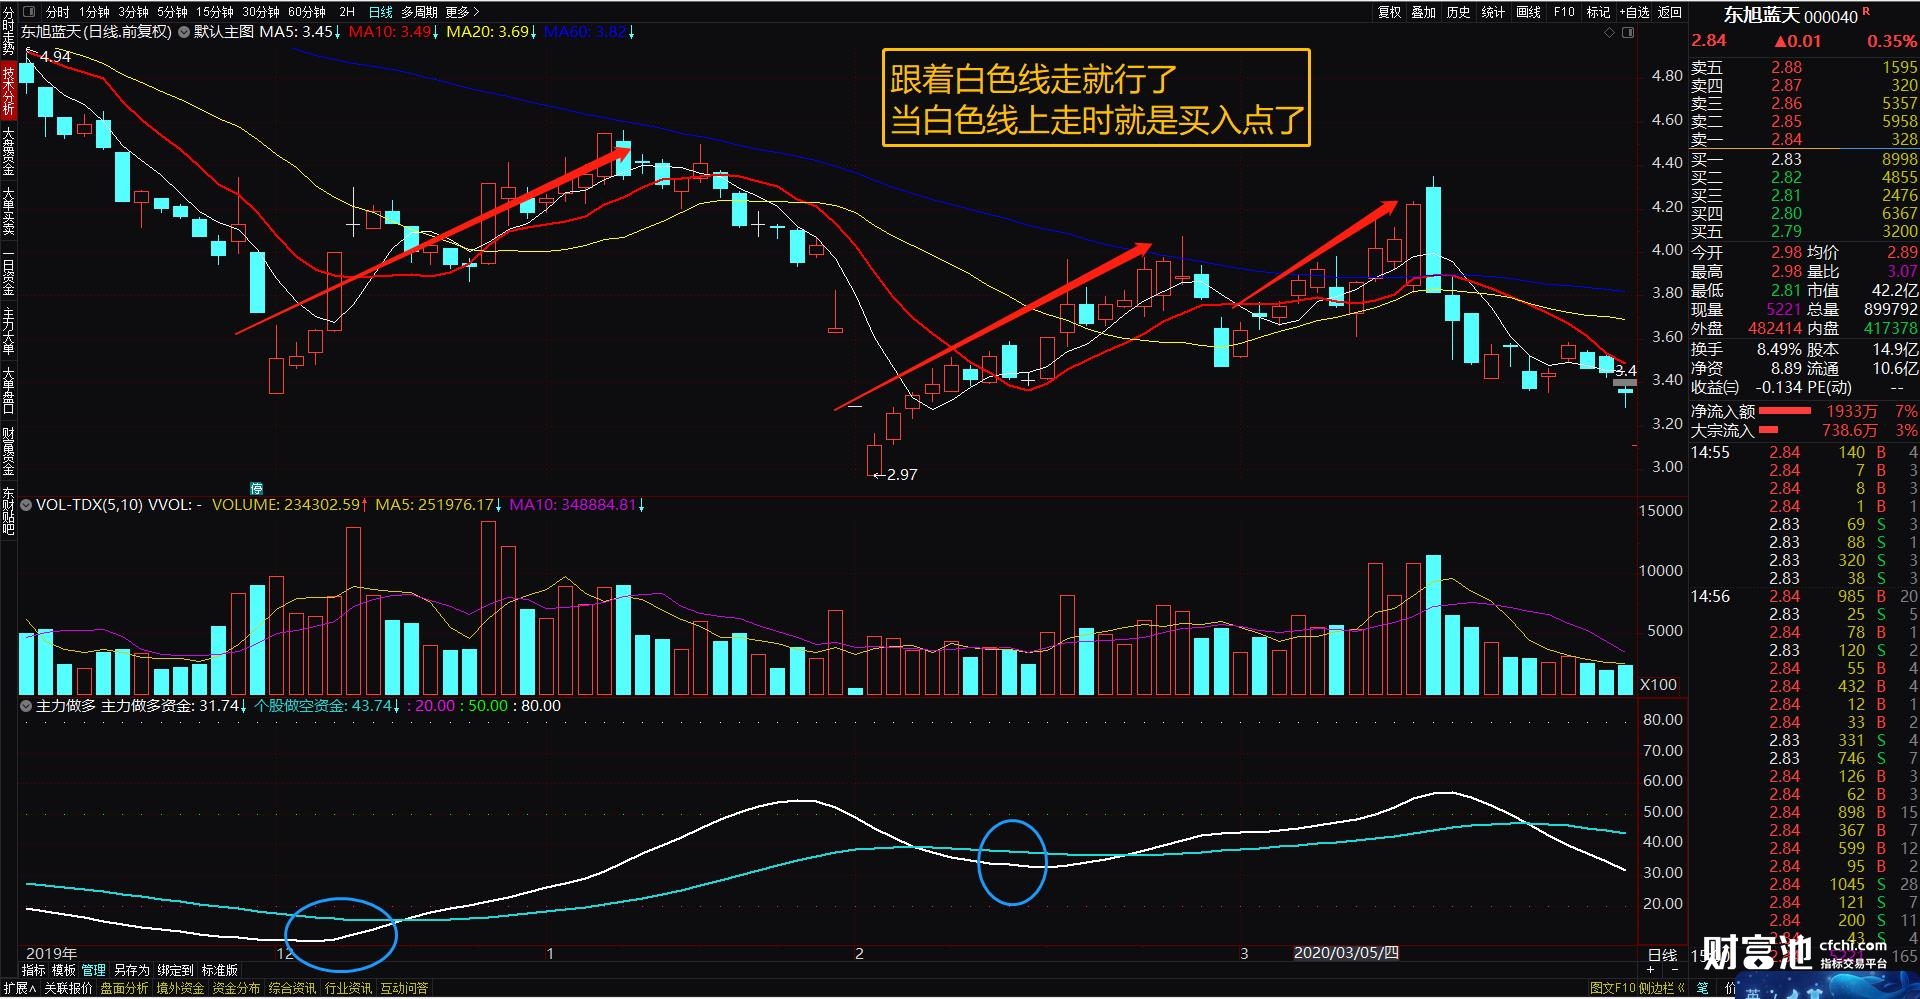
Task: Open the 技术分析 sidebar tab
Action: click(8, 90)
